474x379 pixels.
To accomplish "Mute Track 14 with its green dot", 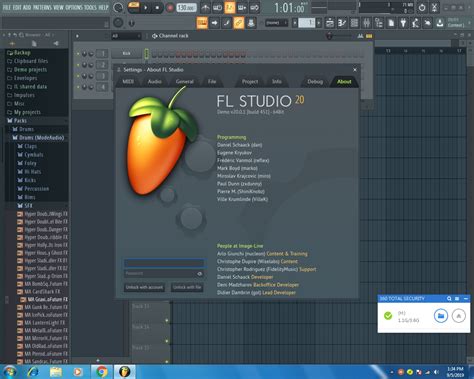I will pos(167,341).
